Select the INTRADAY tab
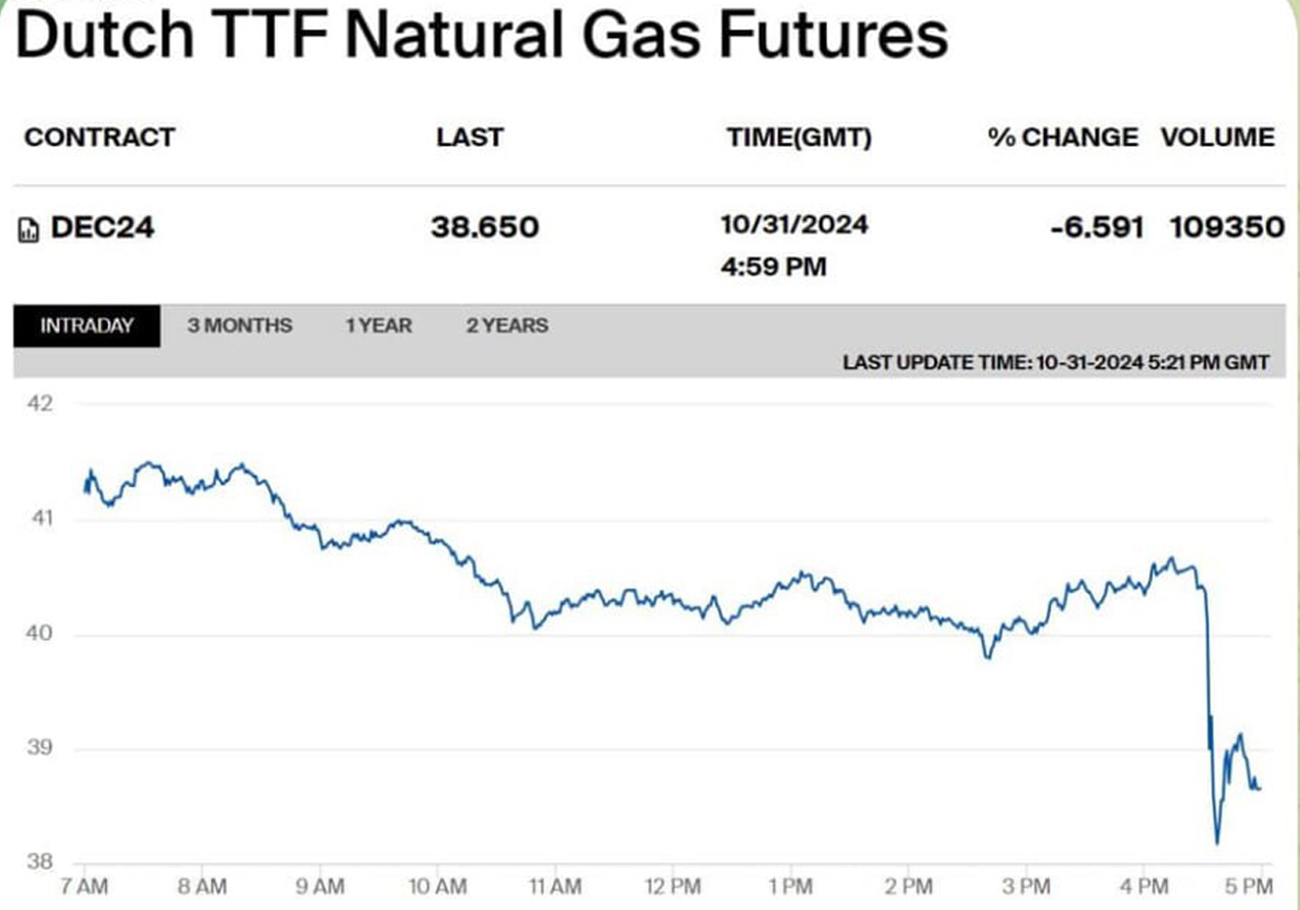Screen dimensions: 1300x910 tap(87, 326)
